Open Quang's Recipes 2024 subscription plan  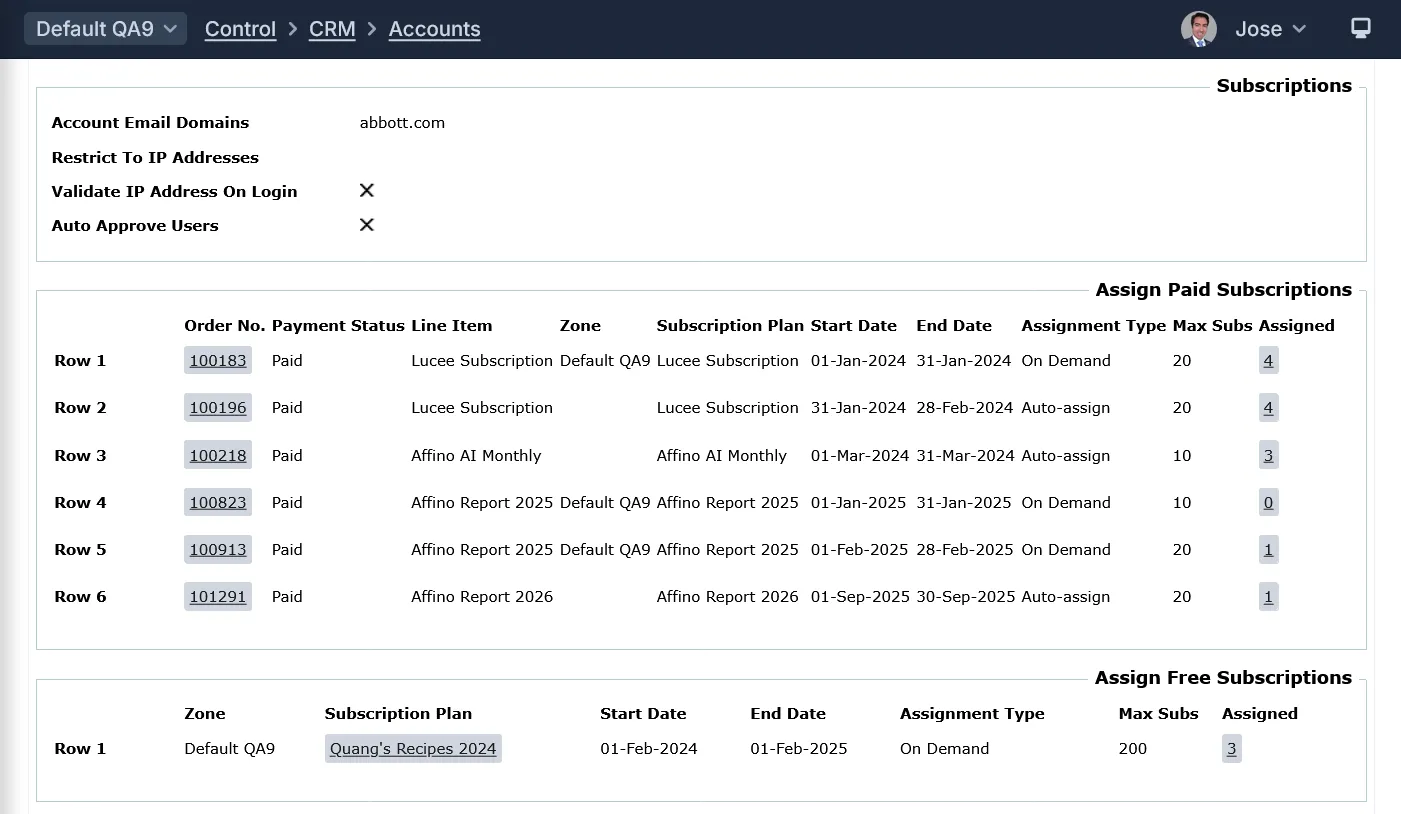[x=413, y=749]
